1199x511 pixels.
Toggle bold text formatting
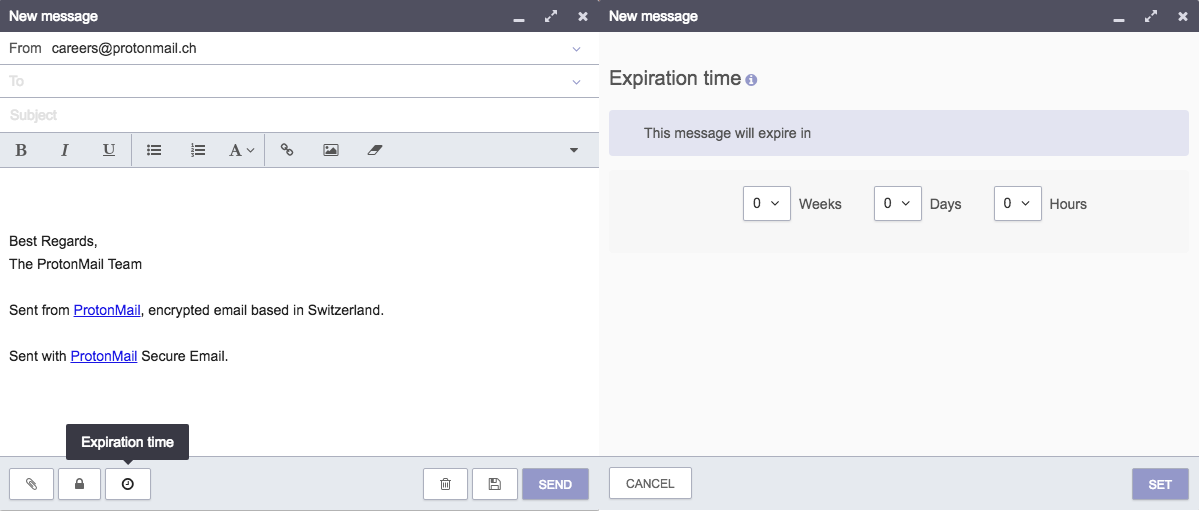point(21,150)
